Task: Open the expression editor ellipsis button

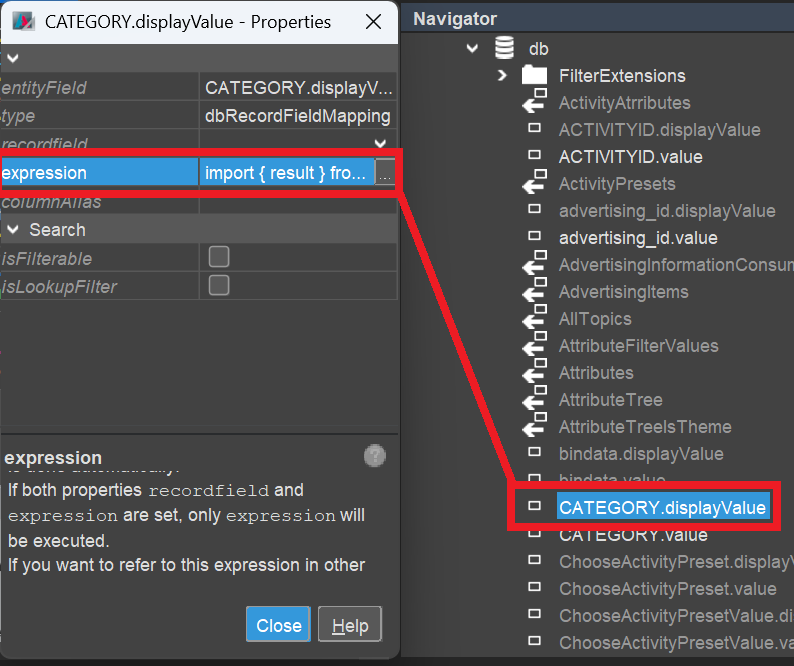Action: [384, 173]
